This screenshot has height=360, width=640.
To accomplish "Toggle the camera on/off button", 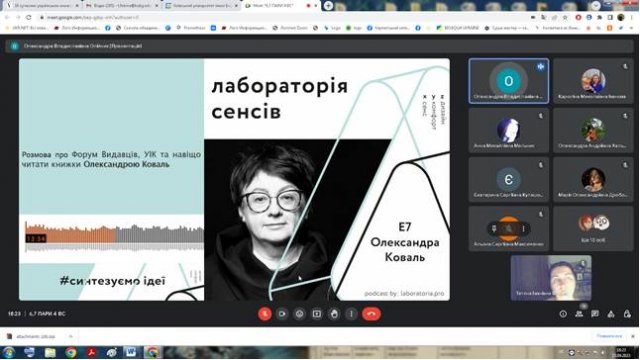I will pos(282,314).
